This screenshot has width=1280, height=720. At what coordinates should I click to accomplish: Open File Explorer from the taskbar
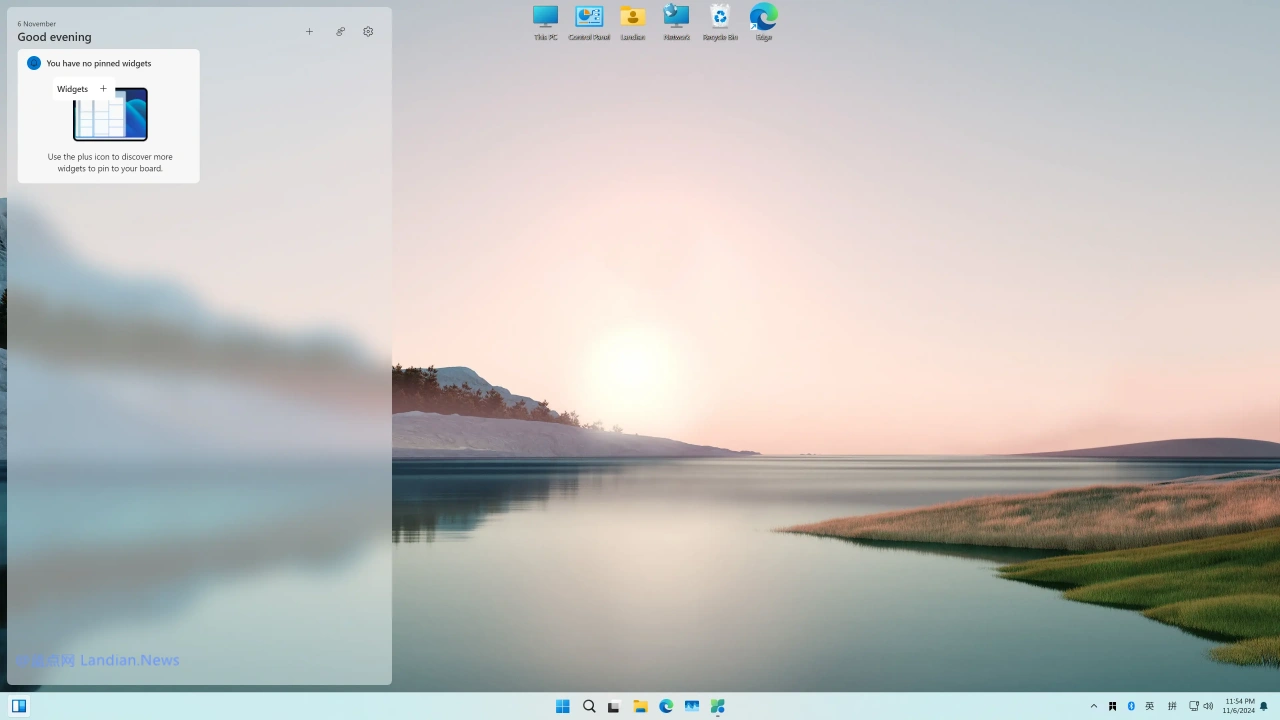click(640, 706)
